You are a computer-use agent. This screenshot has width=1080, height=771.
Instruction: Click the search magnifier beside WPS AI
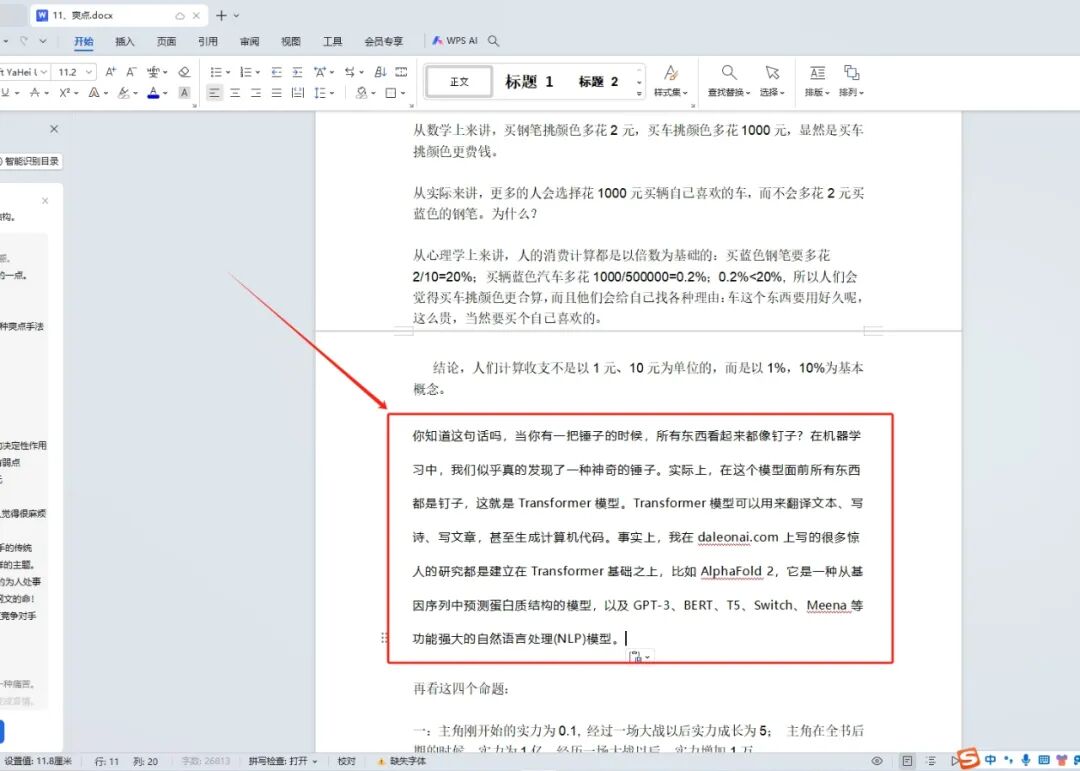coord(493,41)
